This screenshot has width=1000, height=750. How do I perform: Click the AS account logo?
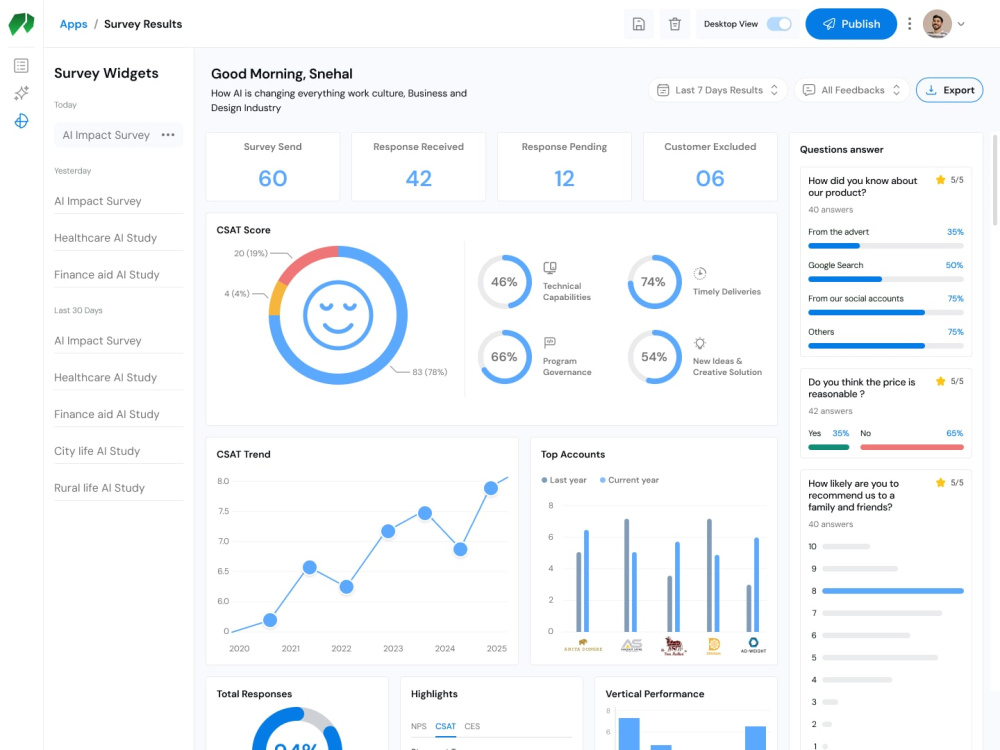coord(631,645)
